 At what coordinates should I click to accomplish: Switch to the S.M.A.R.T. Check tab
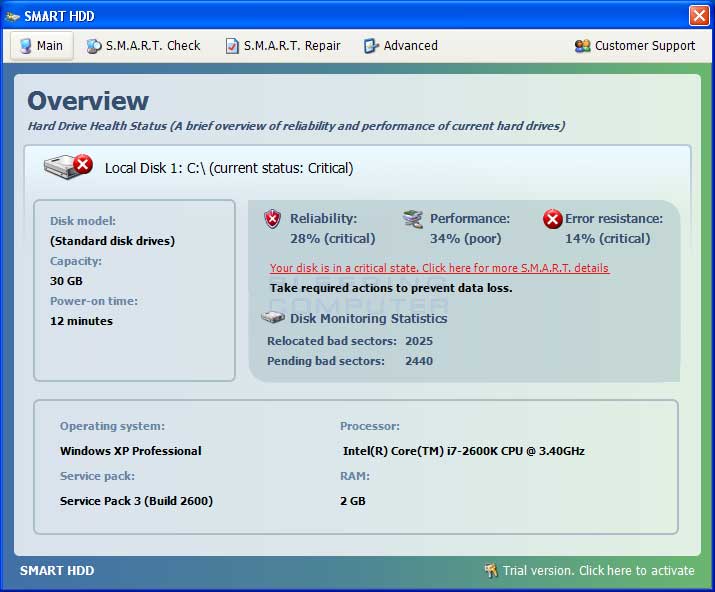143,46
